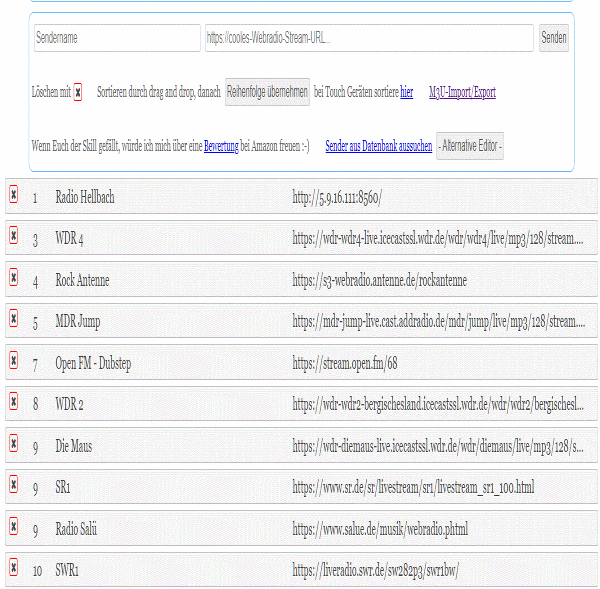Follow the Bewertung link
This screenshot has width=600, height=589.
221,146
